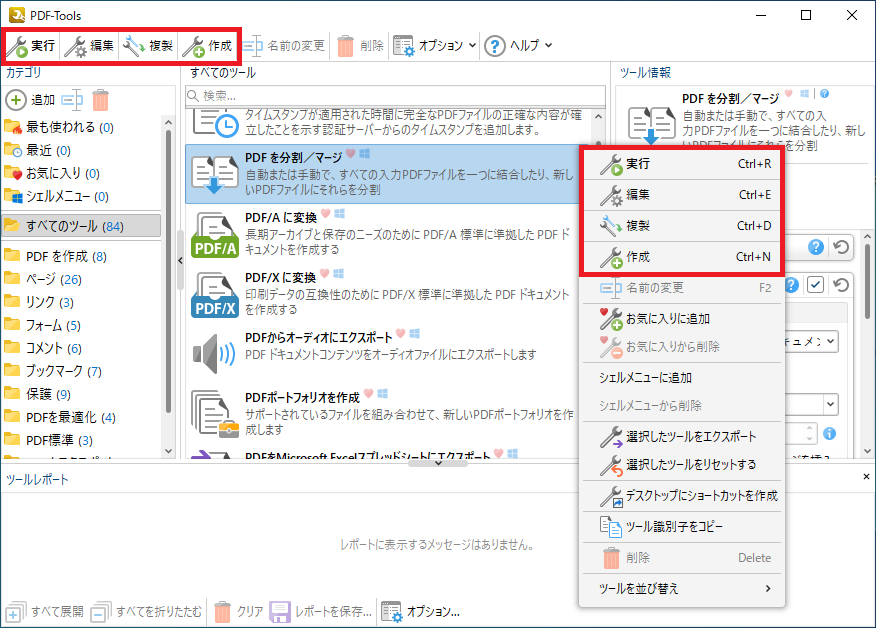Screen dimensions: 876x628
Task: Toggle the checkbox in the tool info options
Action: click(x=816, y=285)
